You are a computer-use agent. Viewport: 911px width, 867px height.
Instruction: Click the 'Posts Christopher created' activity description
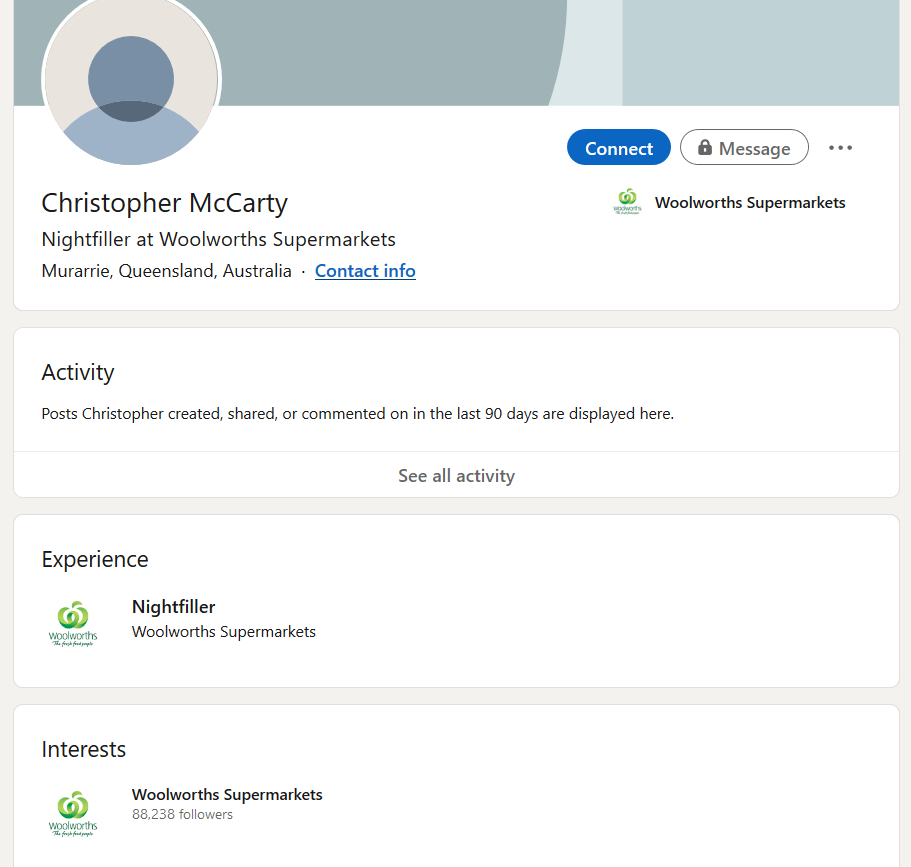pyautogui.click(x=358, y=414)
